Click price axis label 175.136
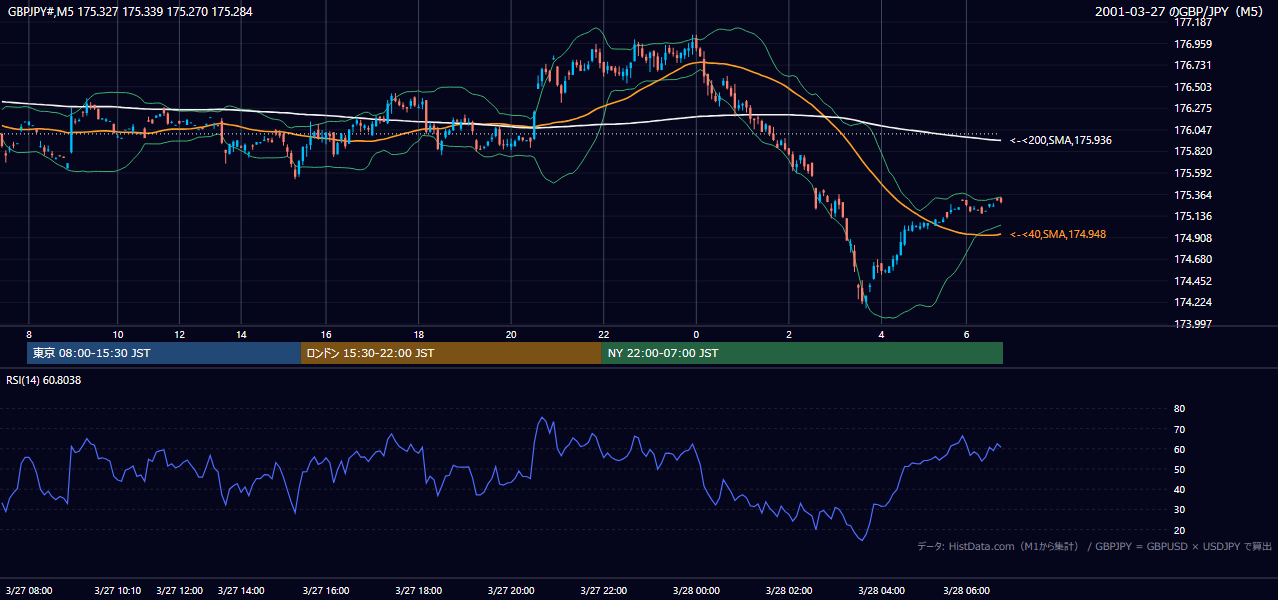This screenshot has height=600, width=1278. coord(1193,216)
